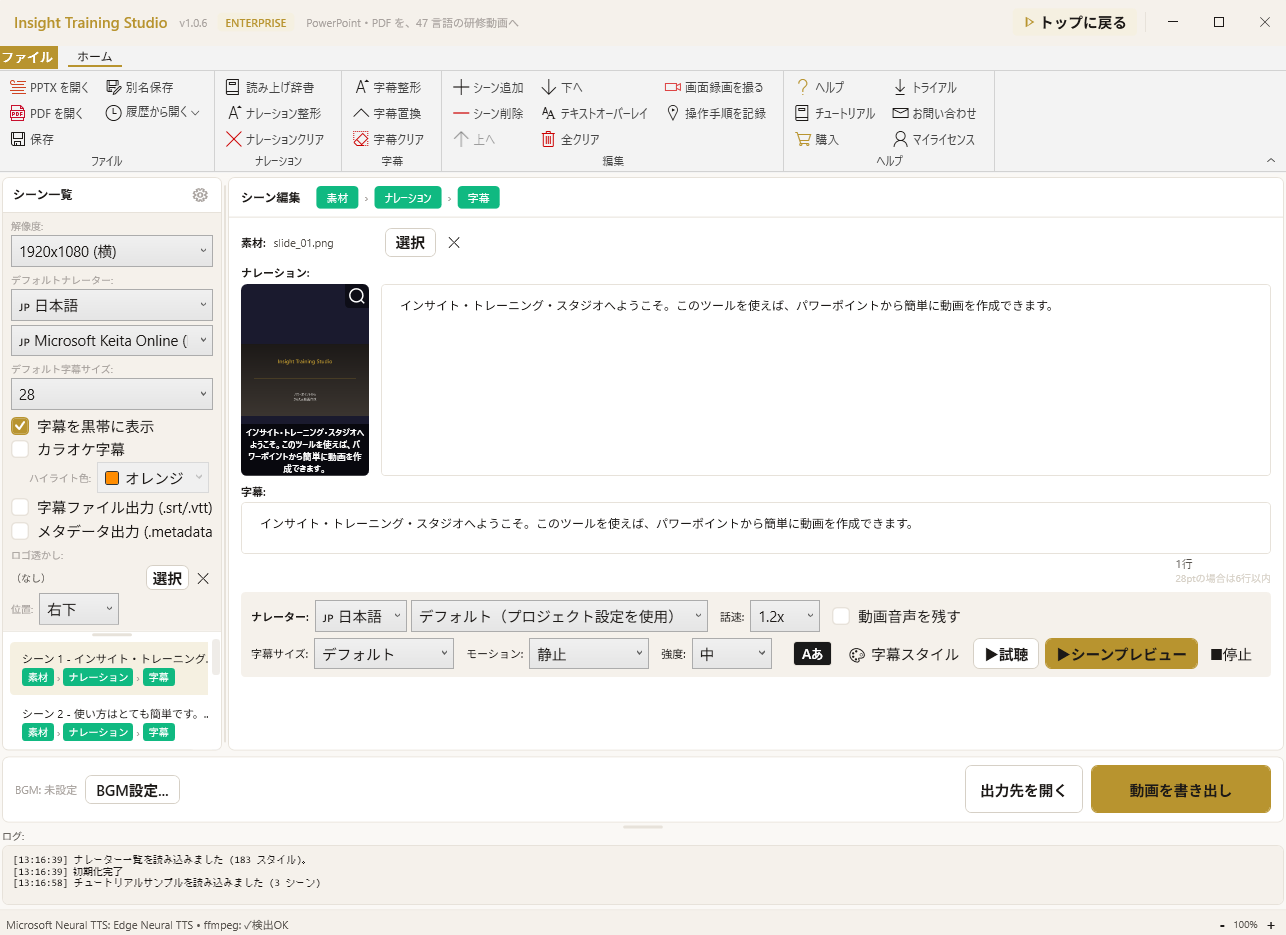Viewport: 1286px width, 935px height.
Task: Click トップに戻る button
Action: pyautogui.click(x=1075, y=22)
